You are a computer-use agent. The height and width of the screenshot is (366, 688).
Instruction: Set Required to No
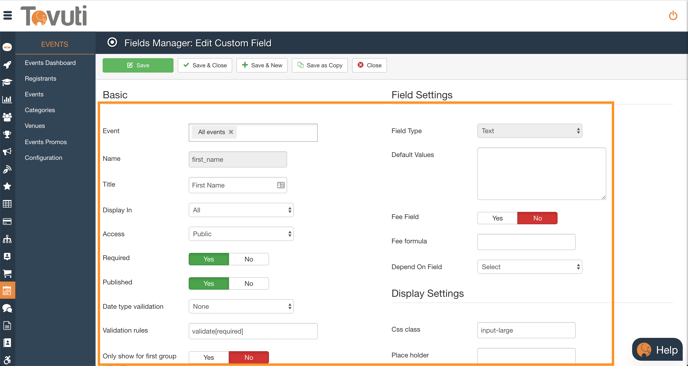tap(249, 259)
